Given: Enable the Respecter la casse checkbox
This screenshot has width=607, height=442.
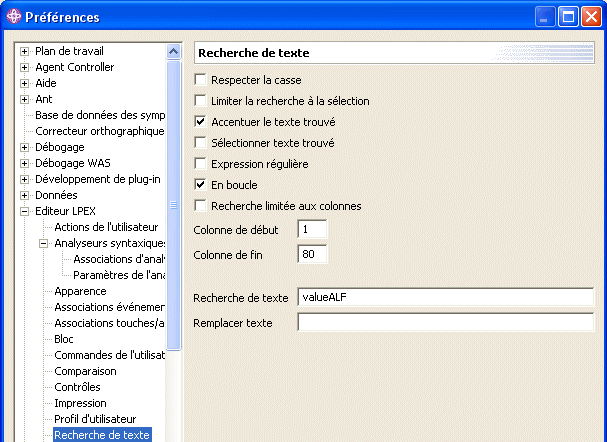Looking at the screenshot, I should coord(200,80).
